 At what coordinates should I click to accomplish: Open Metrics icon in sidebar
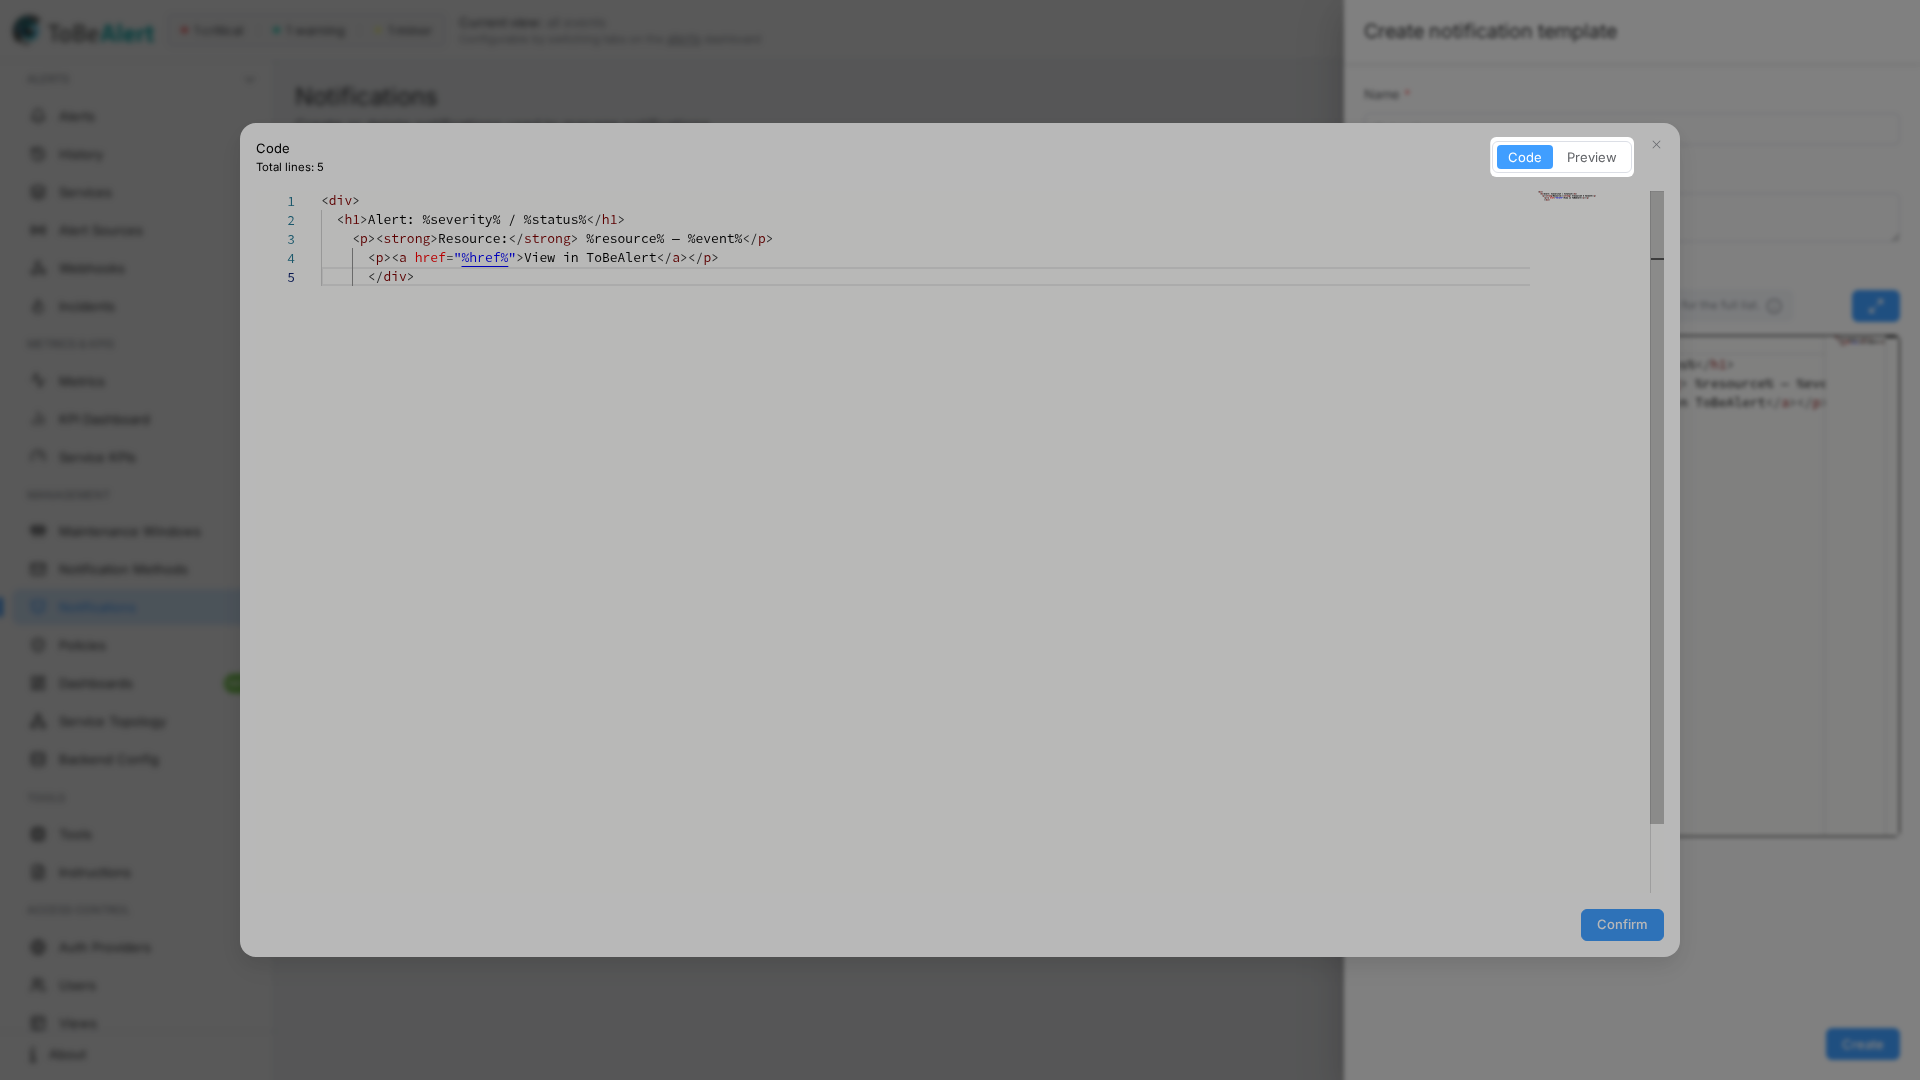38,381
